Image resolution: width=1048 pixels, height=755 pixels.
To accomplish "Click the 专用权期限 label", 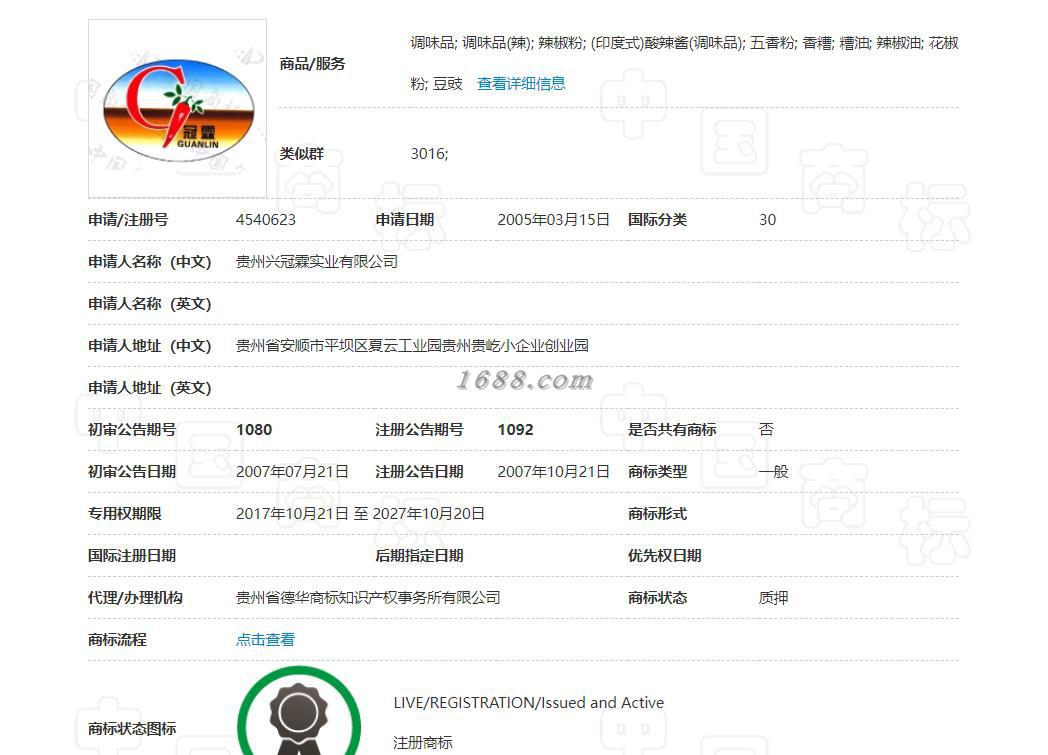I will coord(125,514).
